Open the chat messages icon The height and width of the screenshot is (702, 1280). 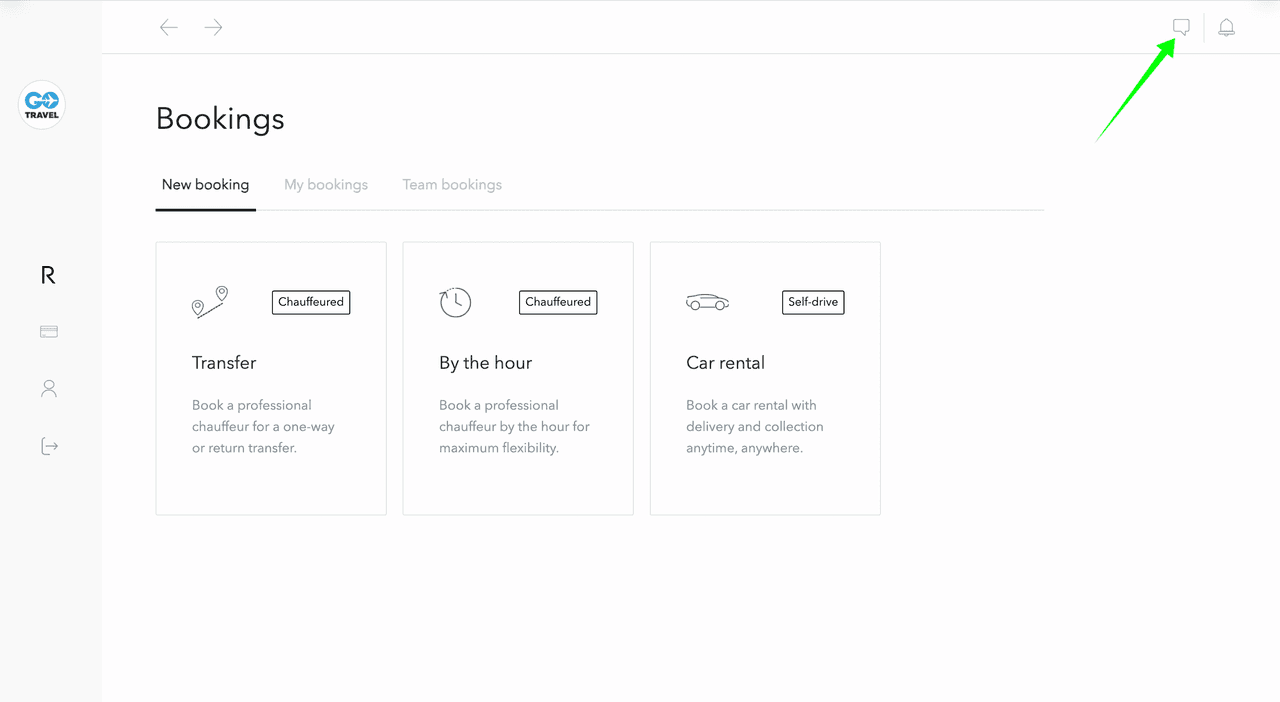point(1181,27)
